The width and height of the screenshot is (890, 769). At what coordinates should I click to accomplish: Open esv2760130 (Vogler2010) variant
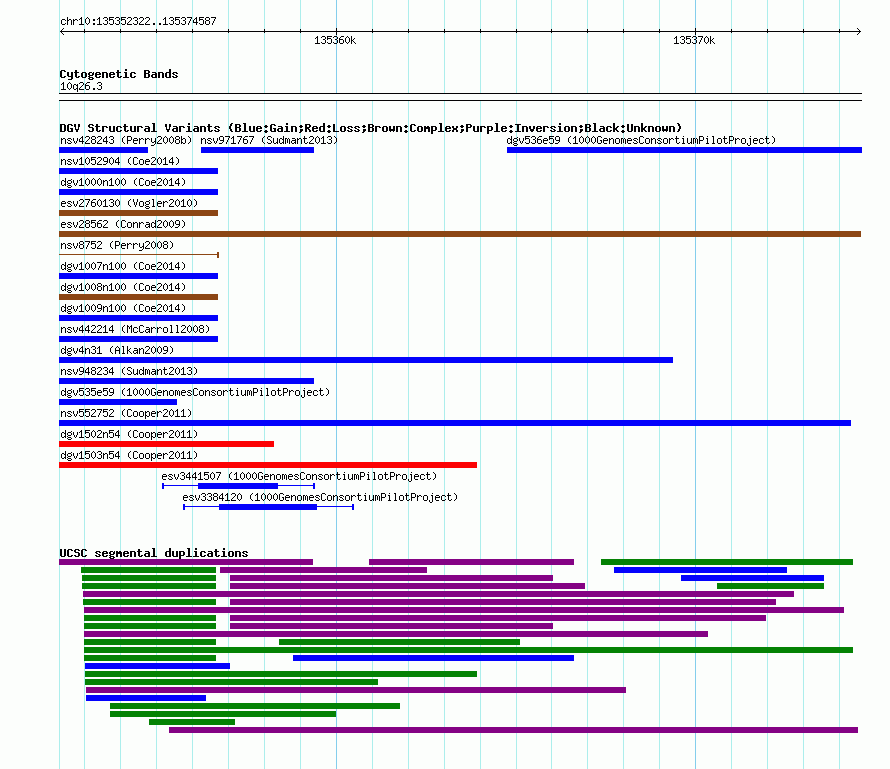click(129, 203)
